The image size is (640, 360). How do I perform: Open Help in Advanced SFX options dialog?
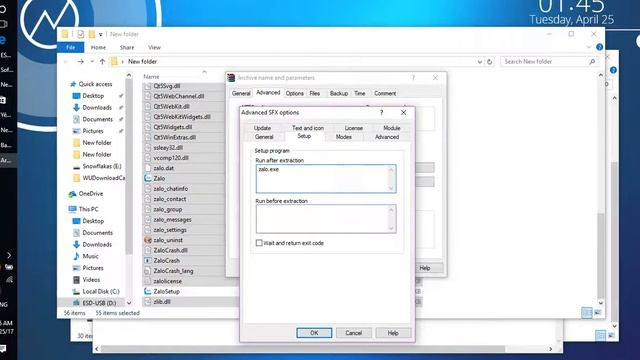point(393,333)
